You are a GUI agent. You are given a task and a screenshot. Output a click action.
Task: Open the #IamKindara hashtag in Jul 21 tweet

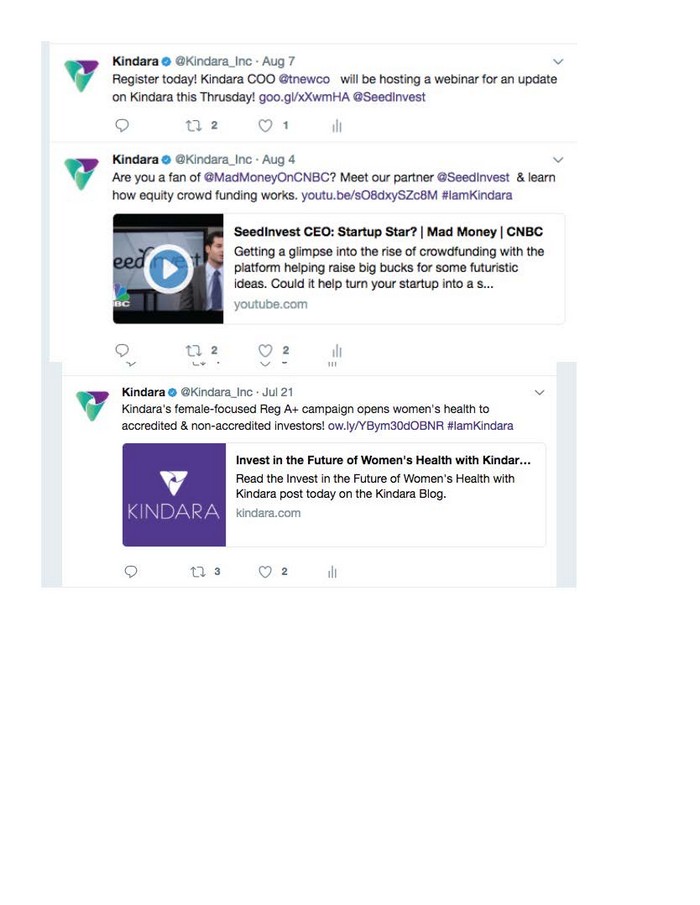[x=480, y=426]
